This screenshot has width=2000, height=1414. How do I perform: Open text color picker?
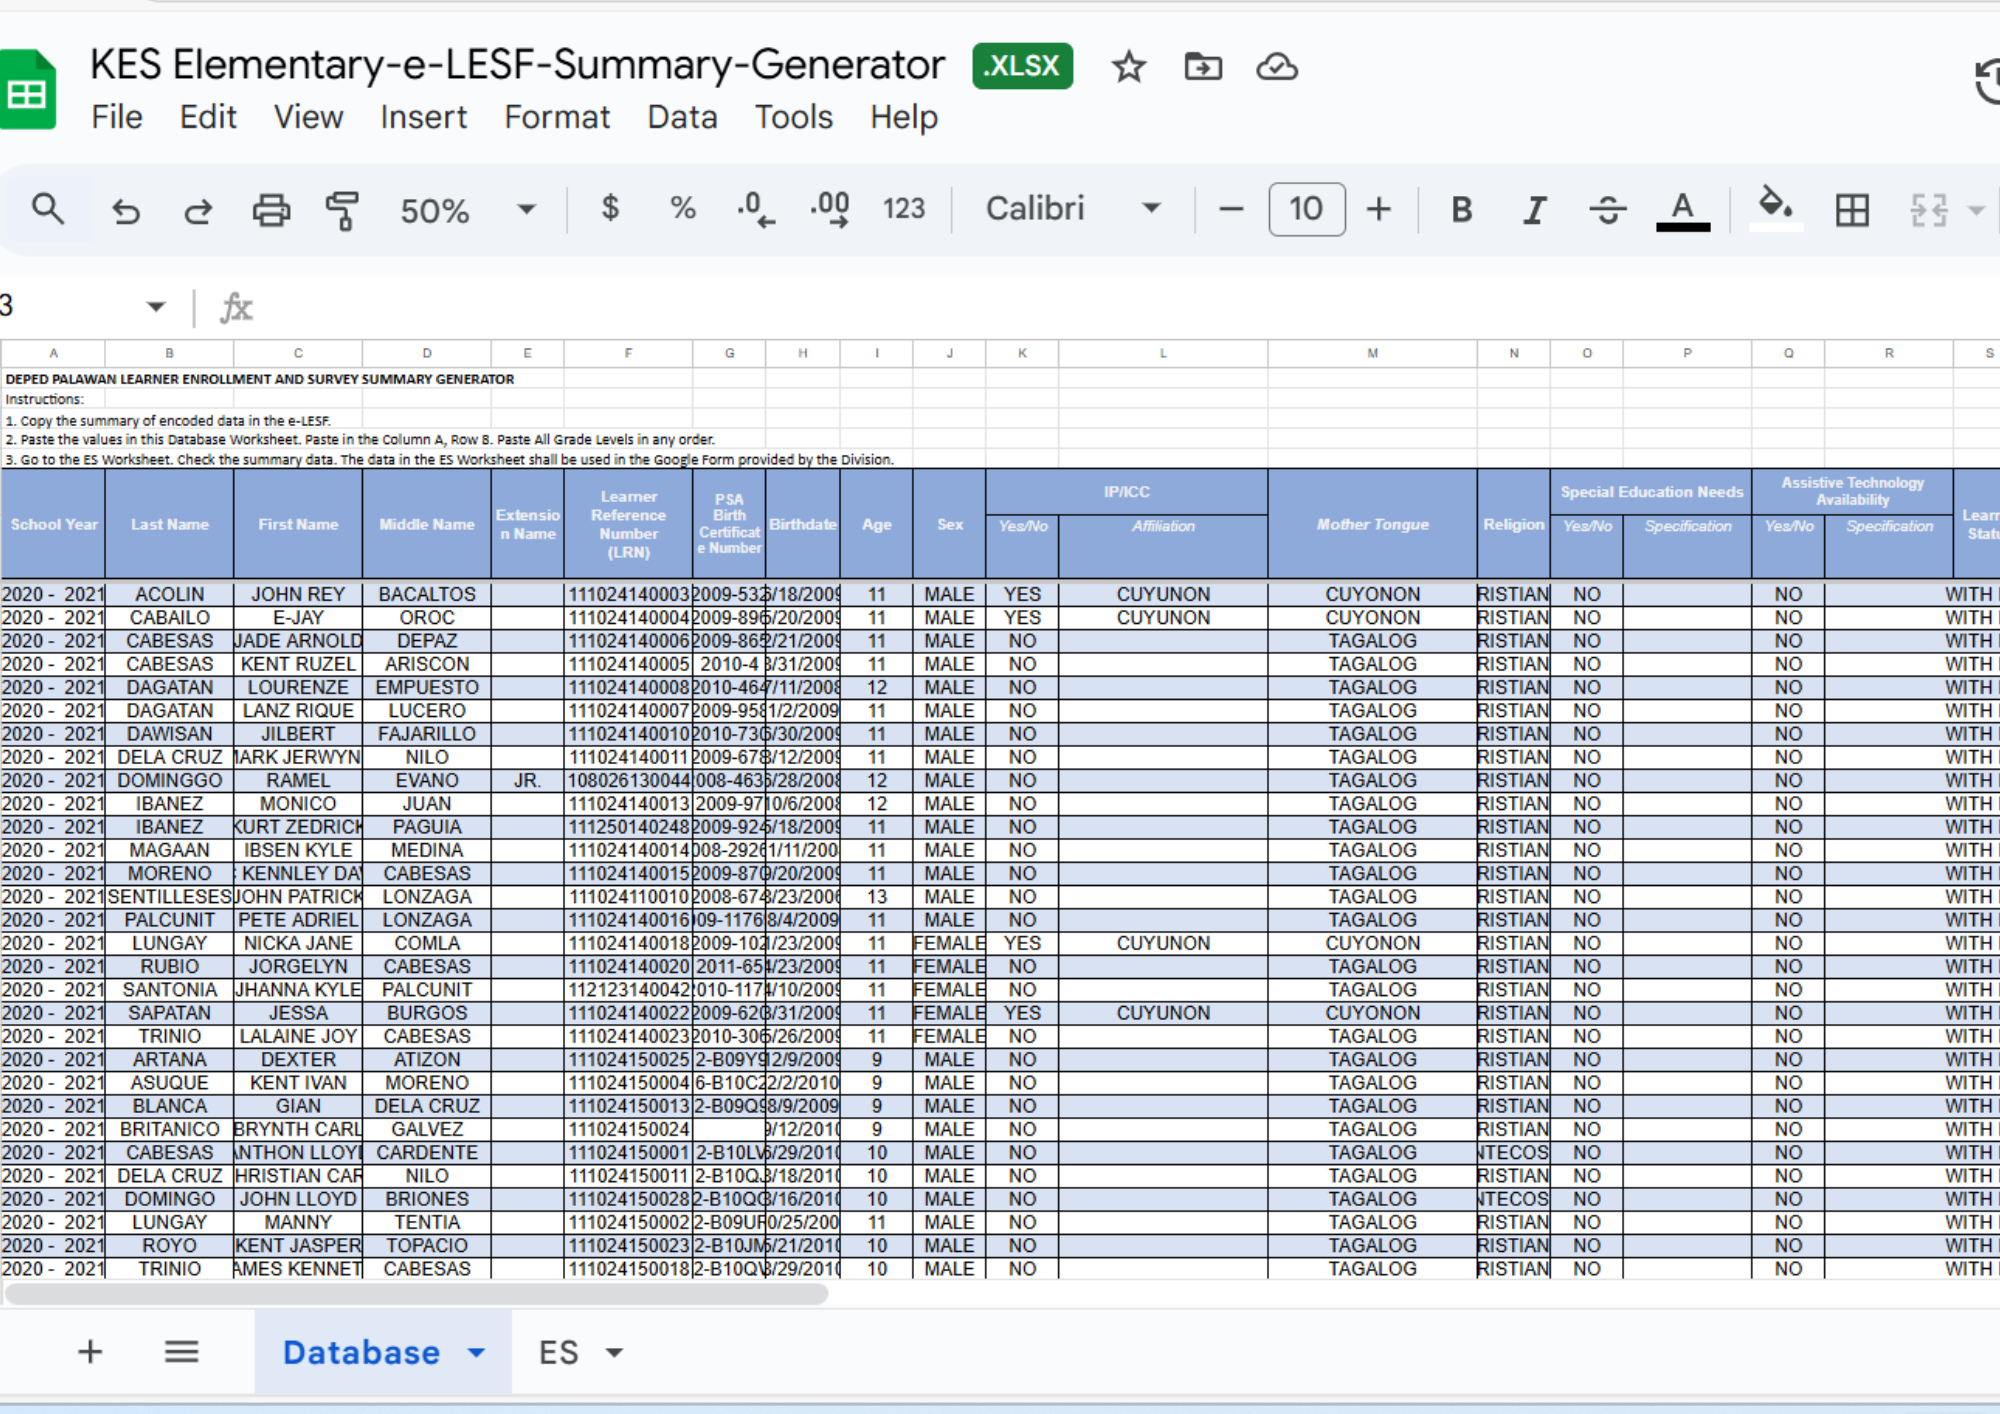coord(1683,210)
